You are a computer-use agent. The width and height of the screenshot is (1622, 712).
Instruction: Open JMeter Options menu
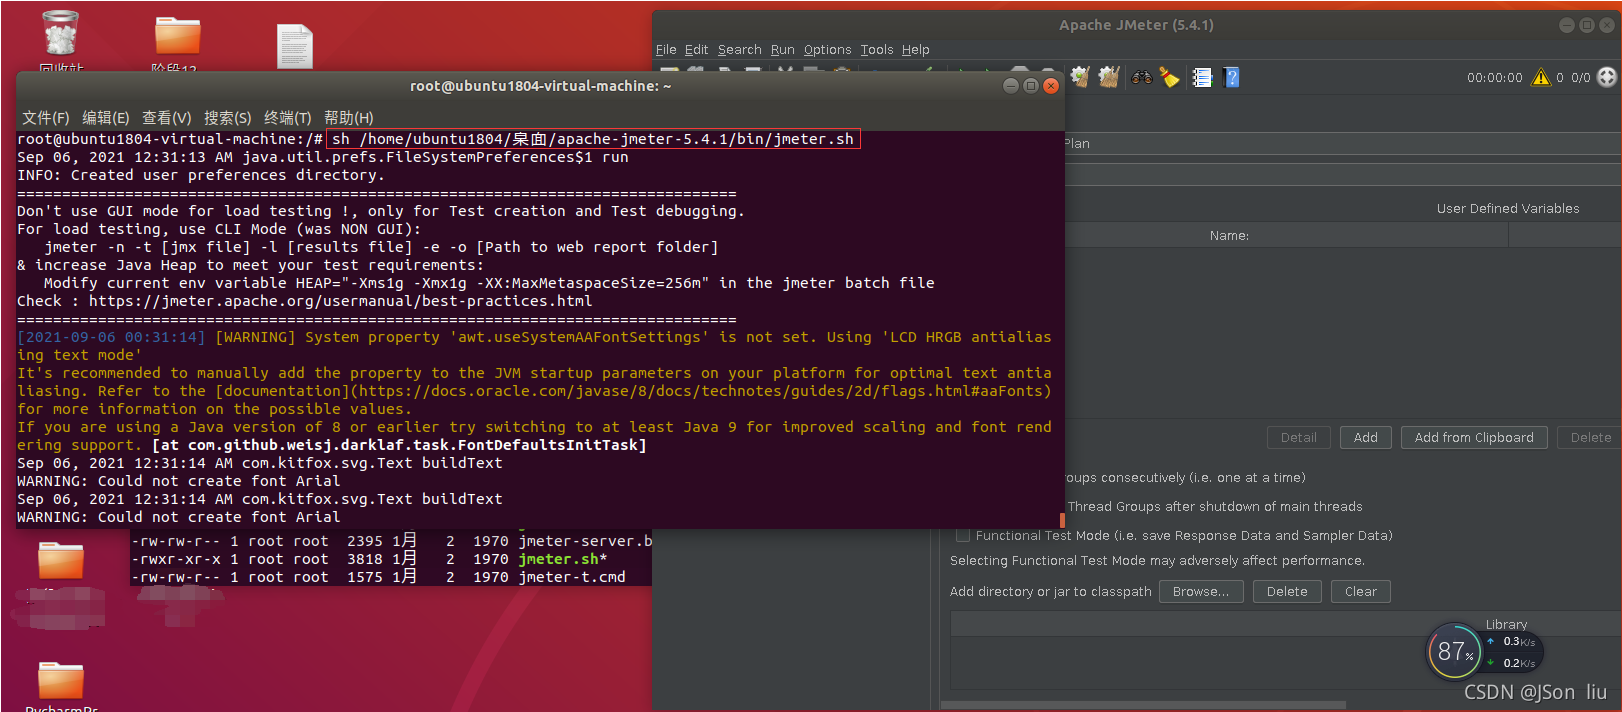[x=827, y=49]
